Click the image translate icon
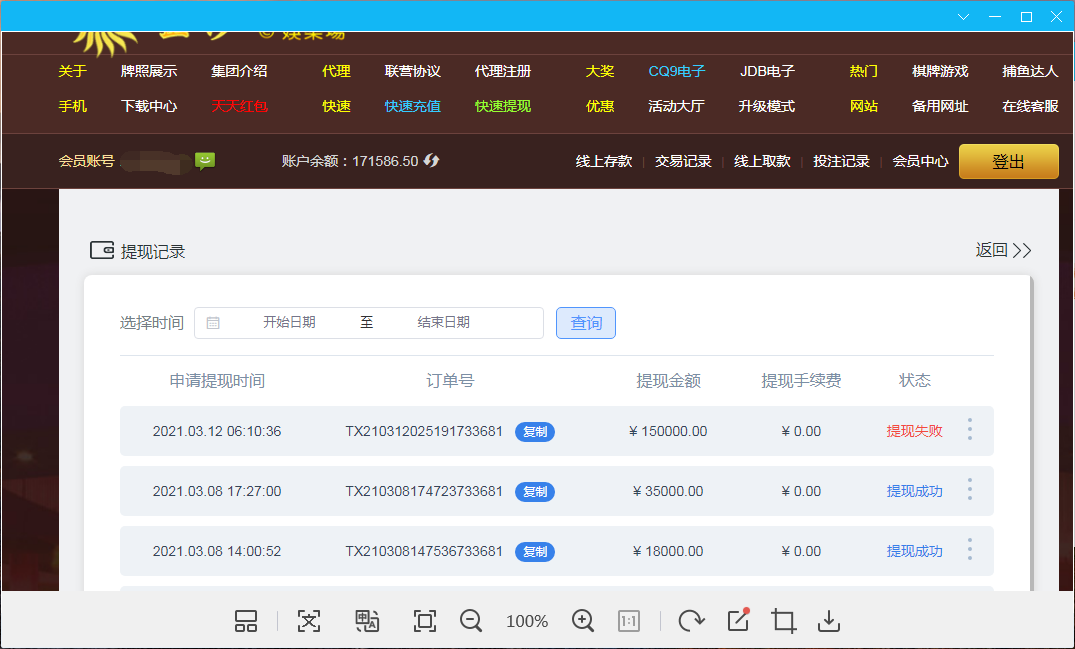This screenshot has height=649, width=1075. [367, 621]
